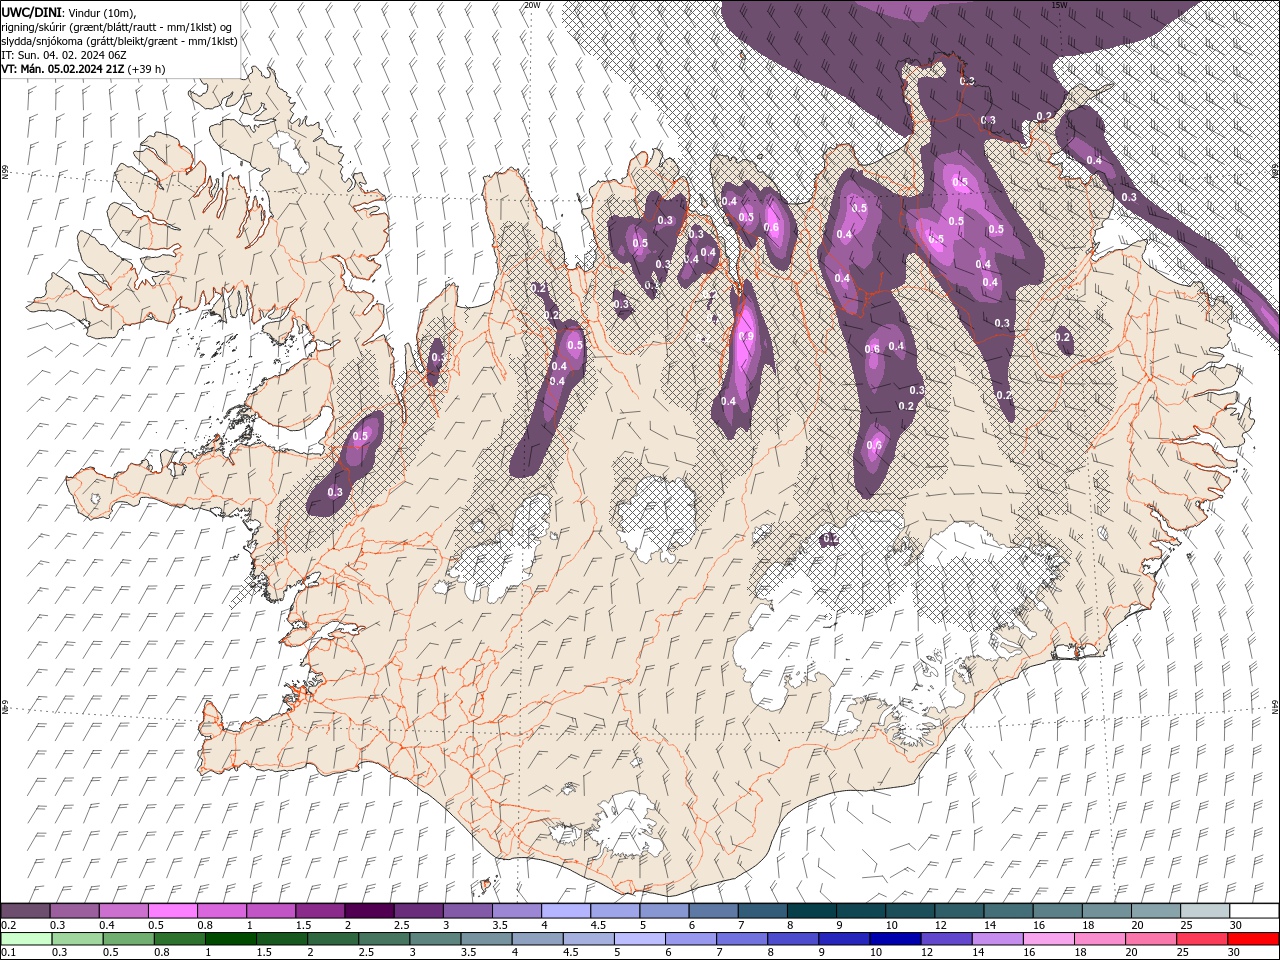The height and width of the screenshot is (960, 1280).
Task: Click the "20W" longitude label
Action: coord(532,5)
